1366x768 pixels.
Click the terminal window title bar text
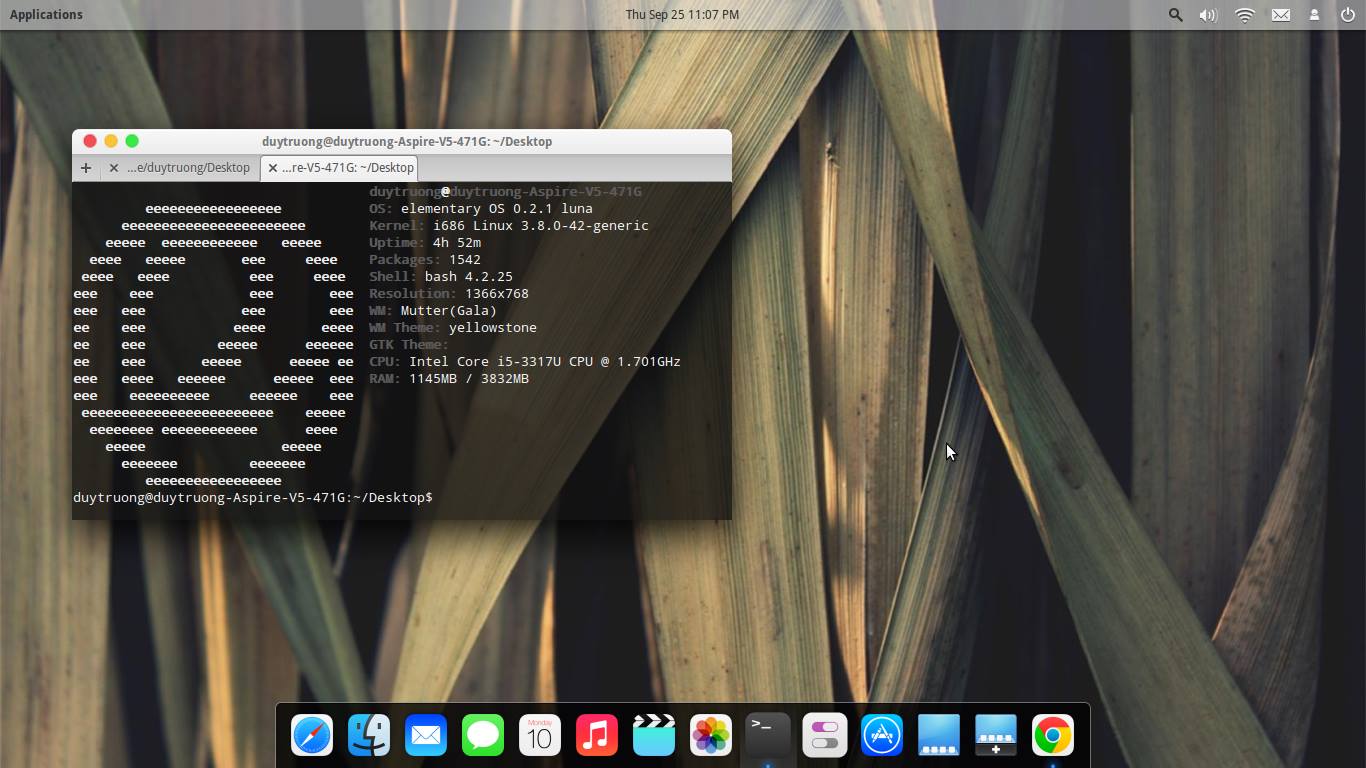tap(407, 141)
